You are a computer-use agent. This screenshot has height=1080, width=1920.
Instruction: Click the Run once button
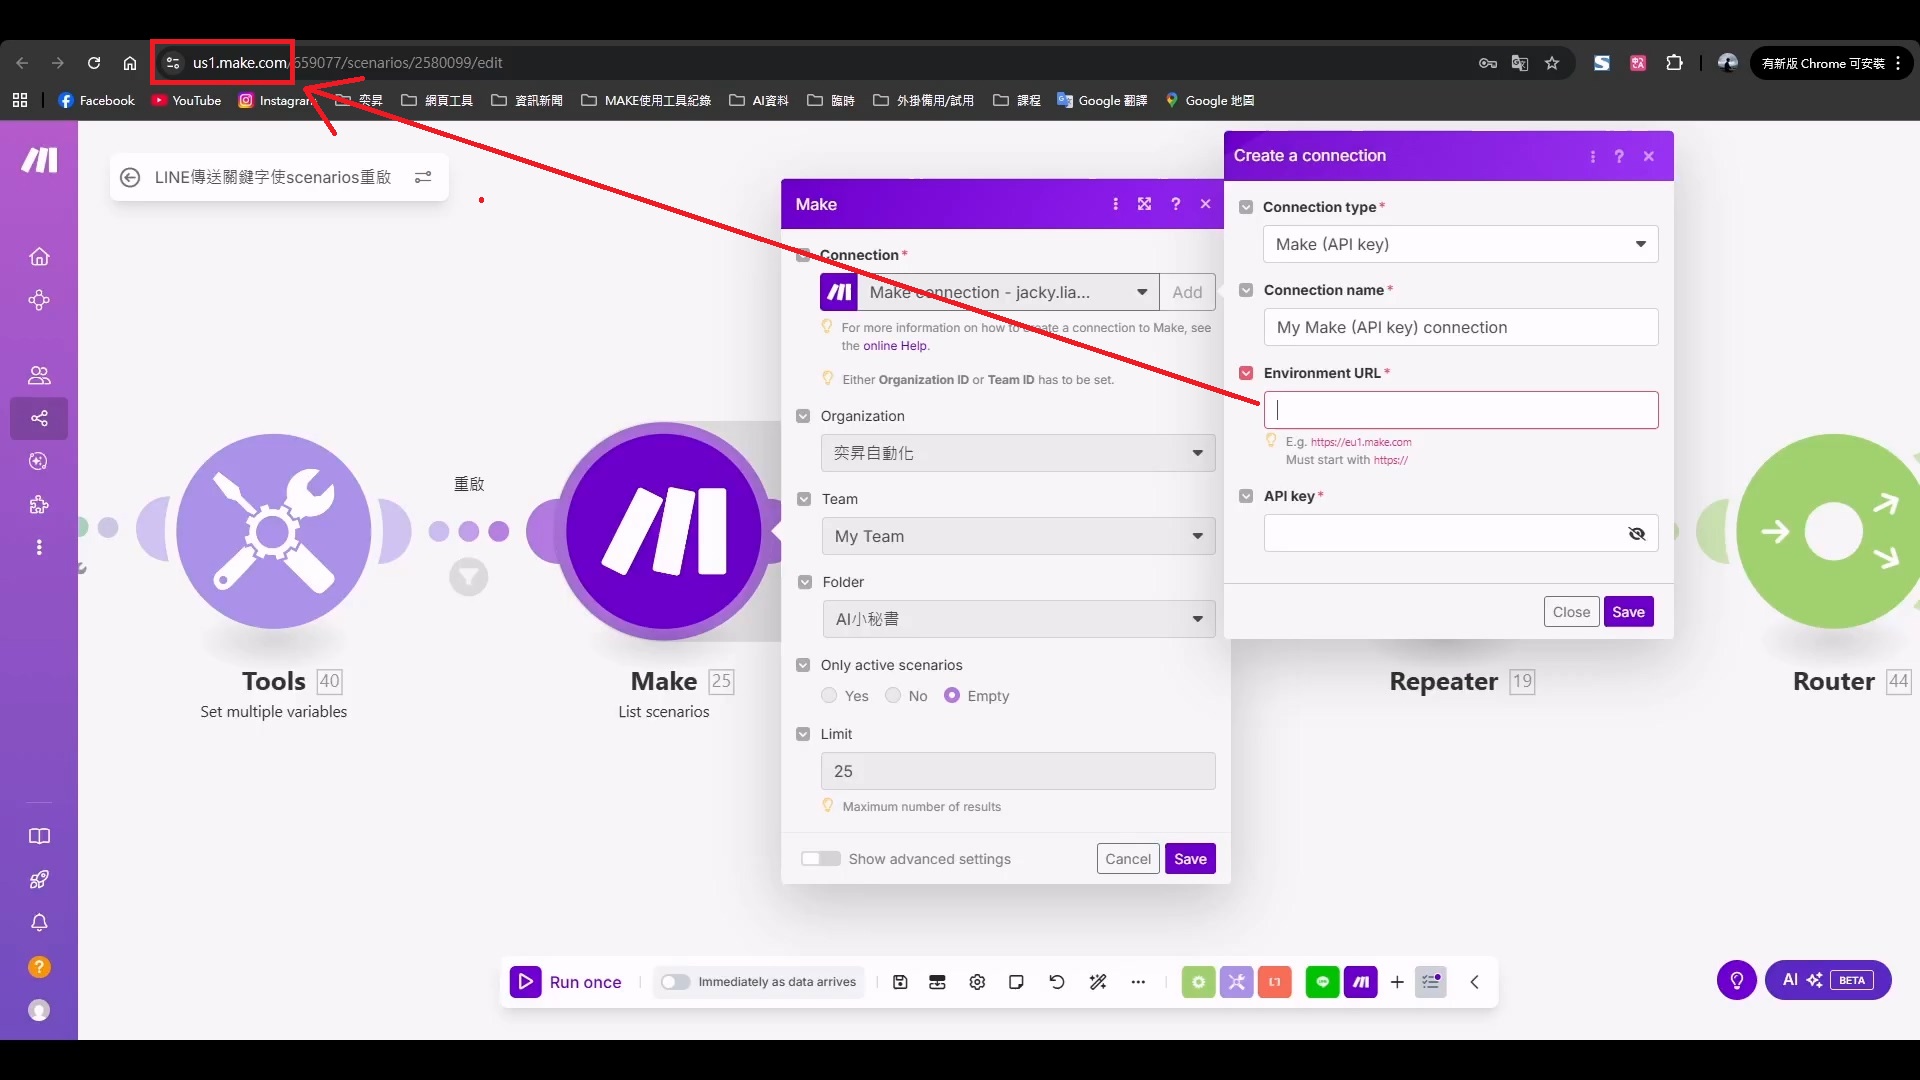coord(566,982)
